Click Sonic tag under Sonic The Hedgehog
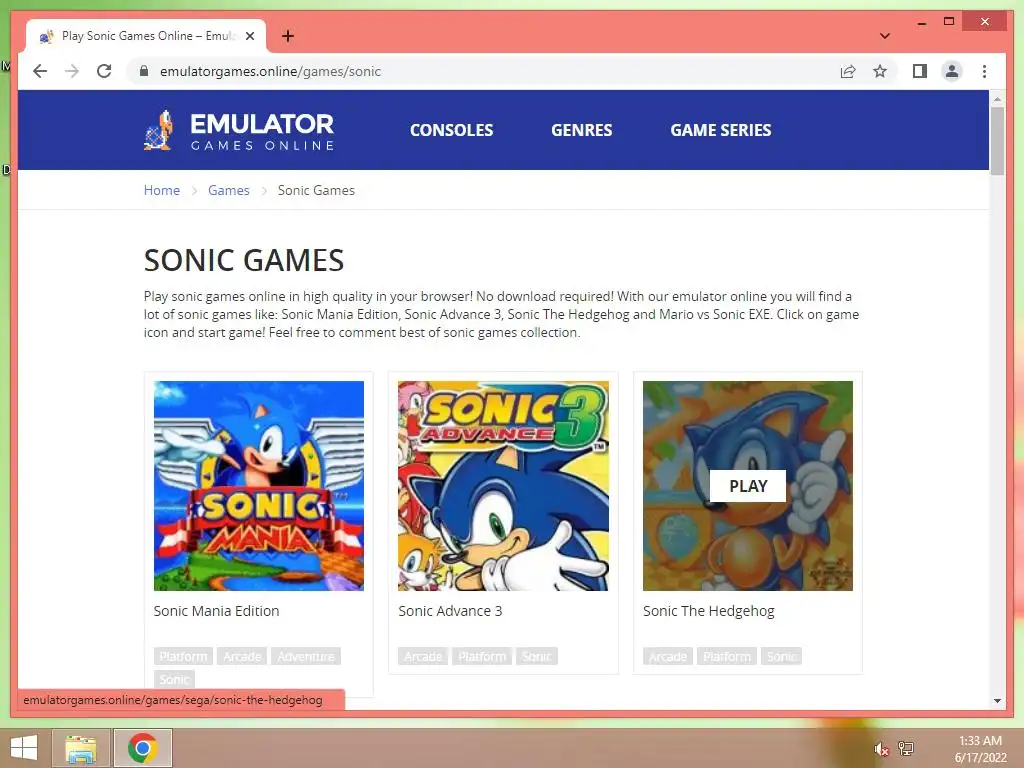Viewport: 1024px width, 768px height. [781, 656]
